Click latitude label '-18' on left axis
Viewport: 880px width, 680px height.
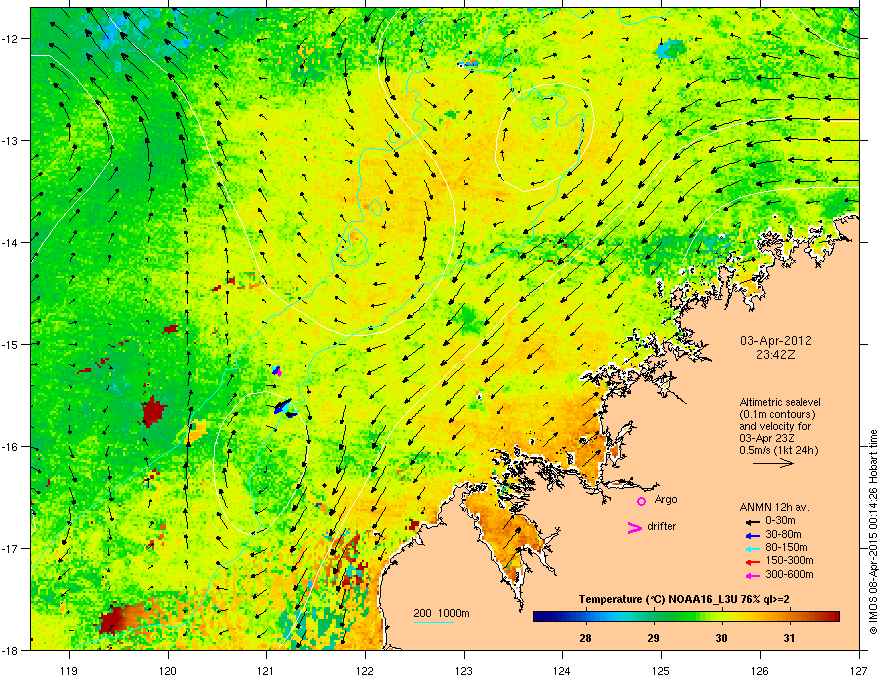click(11, 650)
